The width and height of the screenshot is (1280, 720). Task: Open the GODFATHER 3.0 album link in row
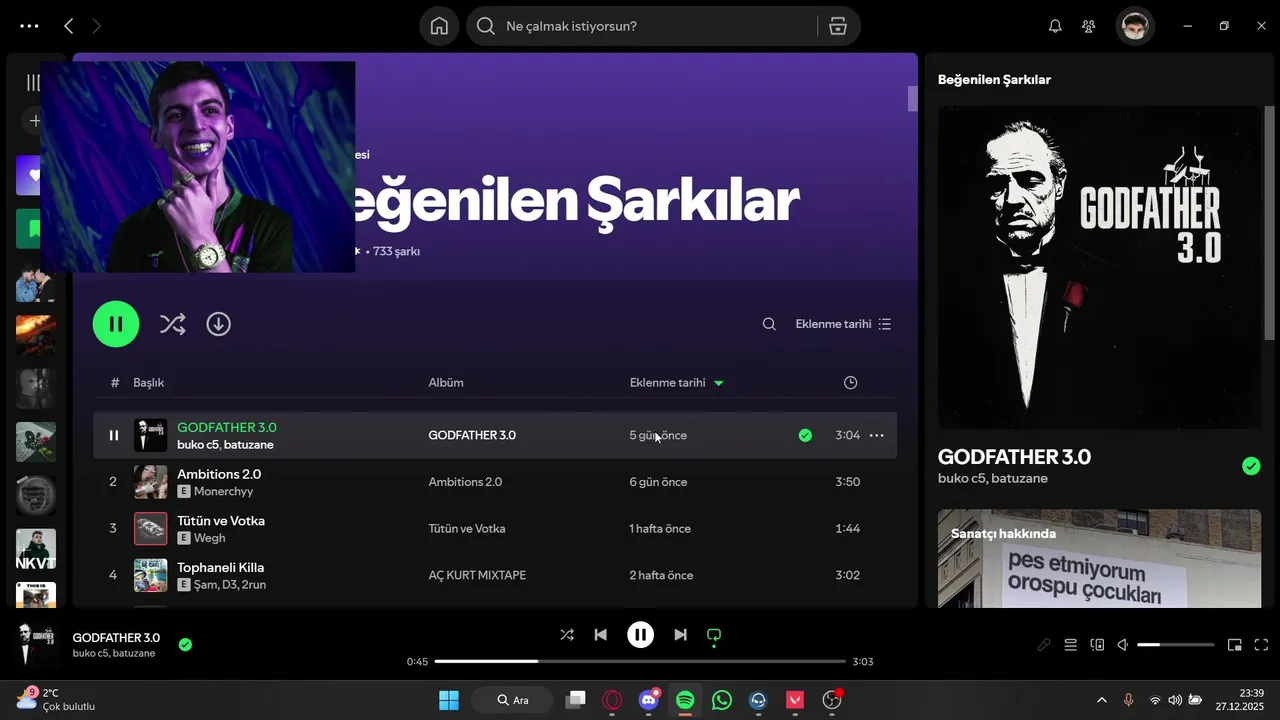pos(472,435)
